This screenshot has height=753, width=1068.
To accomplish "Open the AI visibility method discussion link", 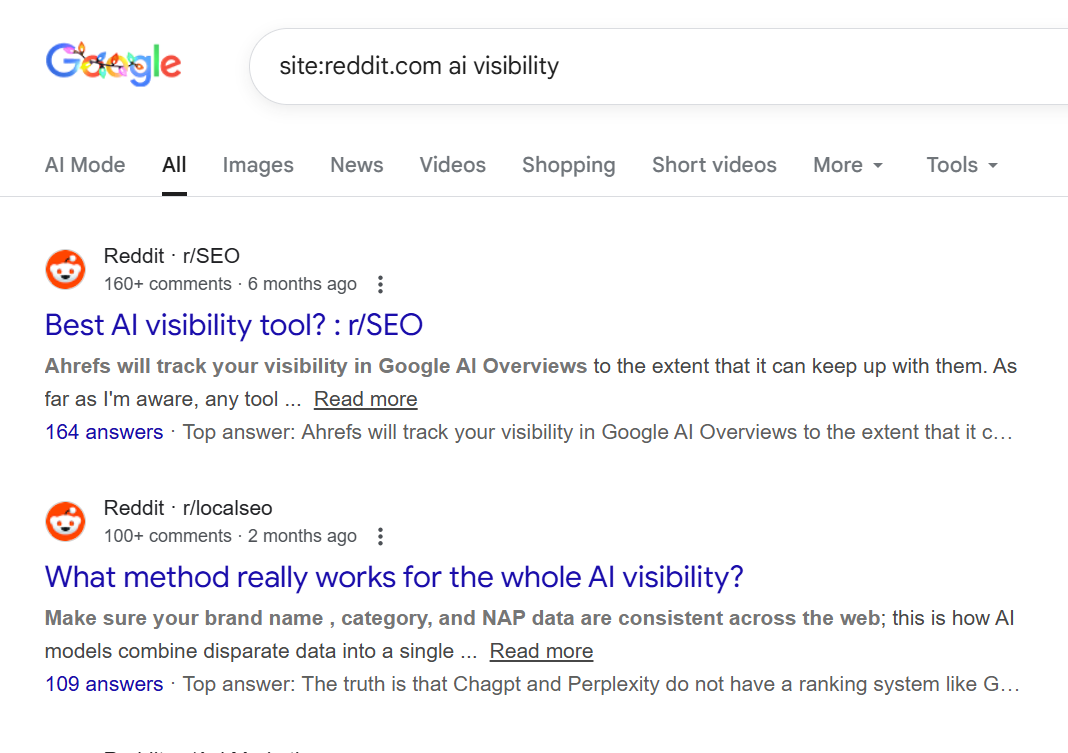I will point(393,577).
